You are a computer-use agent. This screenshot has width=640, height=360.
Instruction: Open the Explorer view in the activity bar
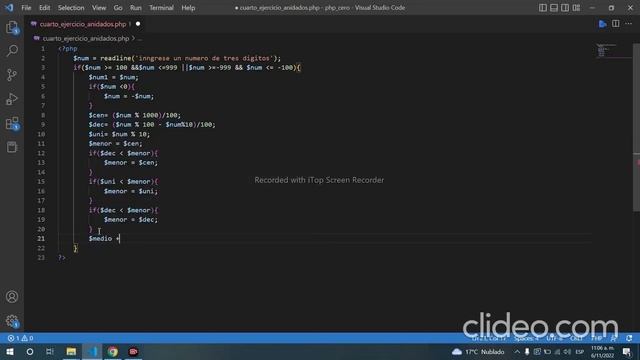point(12,27)
